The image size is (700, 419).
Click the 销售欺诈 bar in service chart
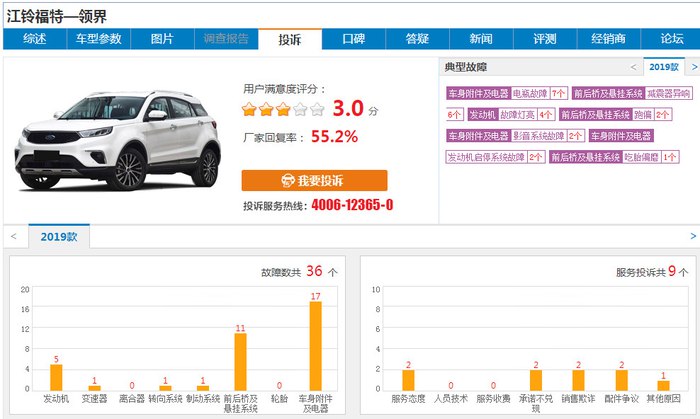578,380
